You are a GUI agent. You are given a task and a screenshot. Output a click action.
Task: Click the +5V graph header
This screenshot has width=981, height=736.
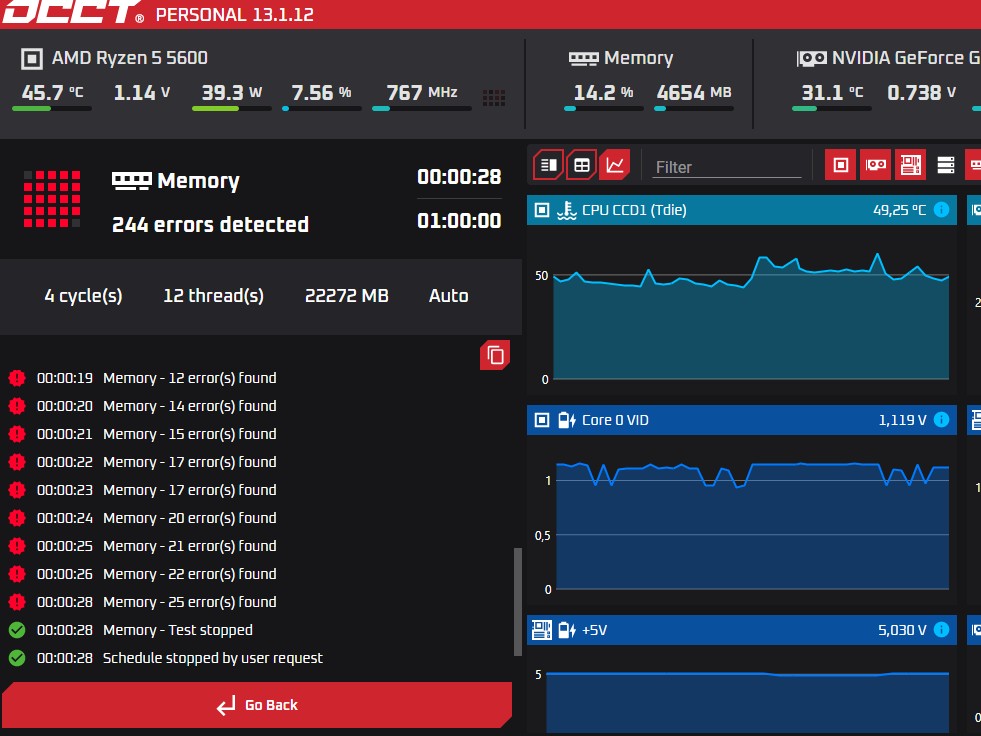tap(742, 630)
